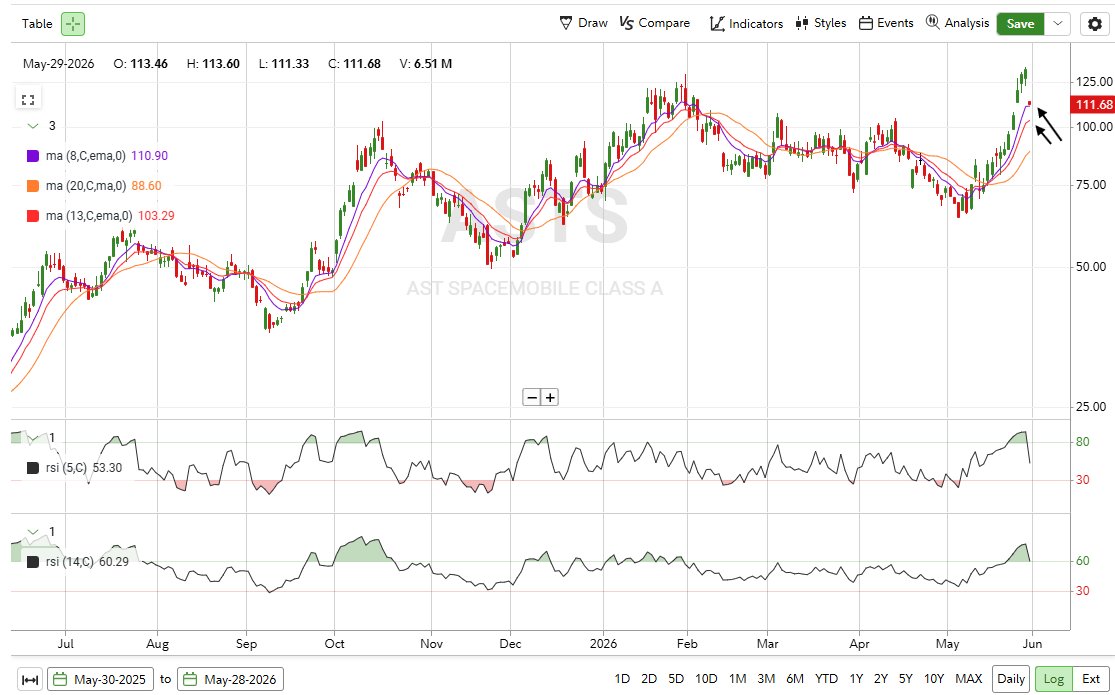Viewport: 1115px width, 695px height.
Task: Open the end date picker May-28-2026
Action: 230,679
